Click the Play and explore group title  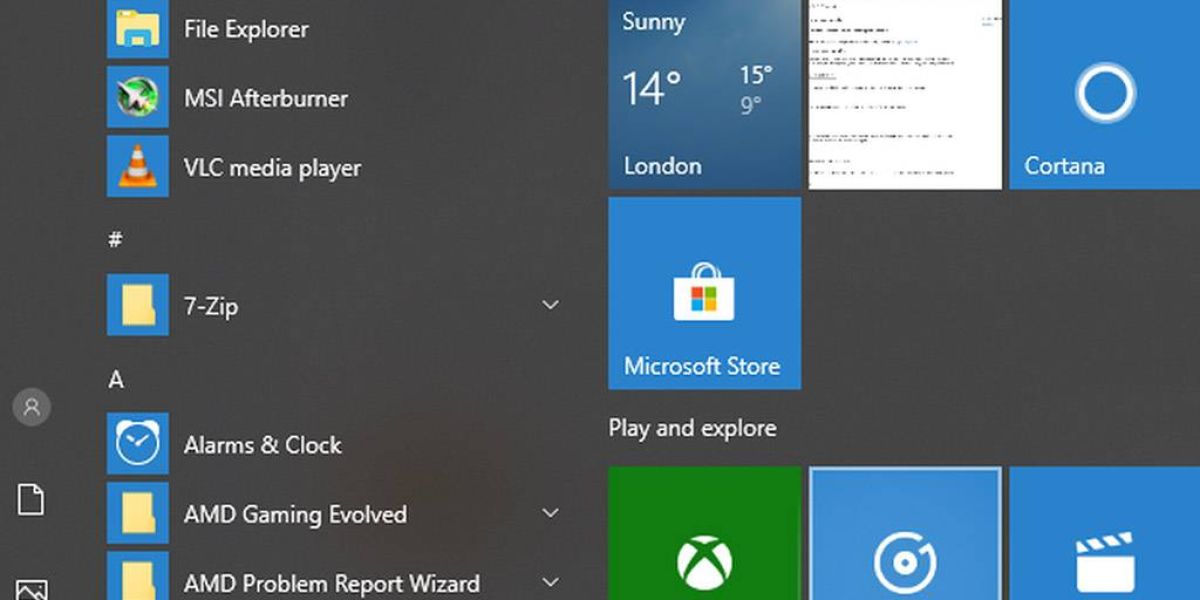(692, 429)
